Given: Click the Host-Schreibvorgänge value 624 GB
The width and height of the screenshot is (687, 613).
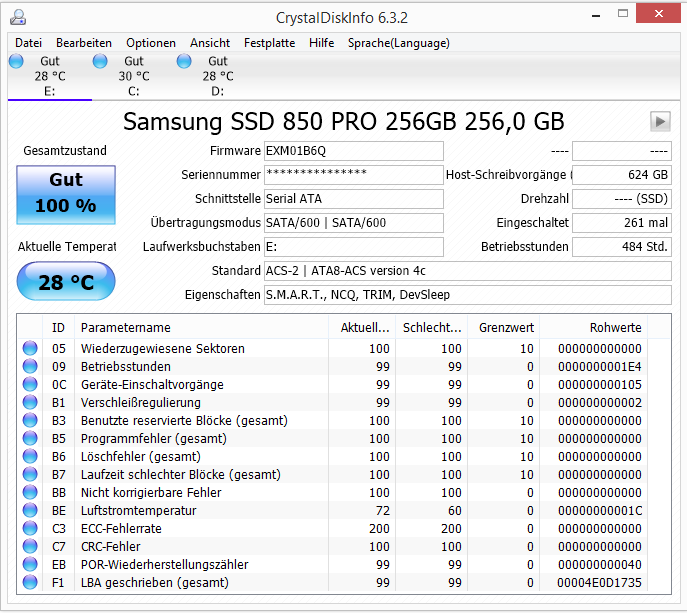Looking at the screenshot, I should pos(622,175).
